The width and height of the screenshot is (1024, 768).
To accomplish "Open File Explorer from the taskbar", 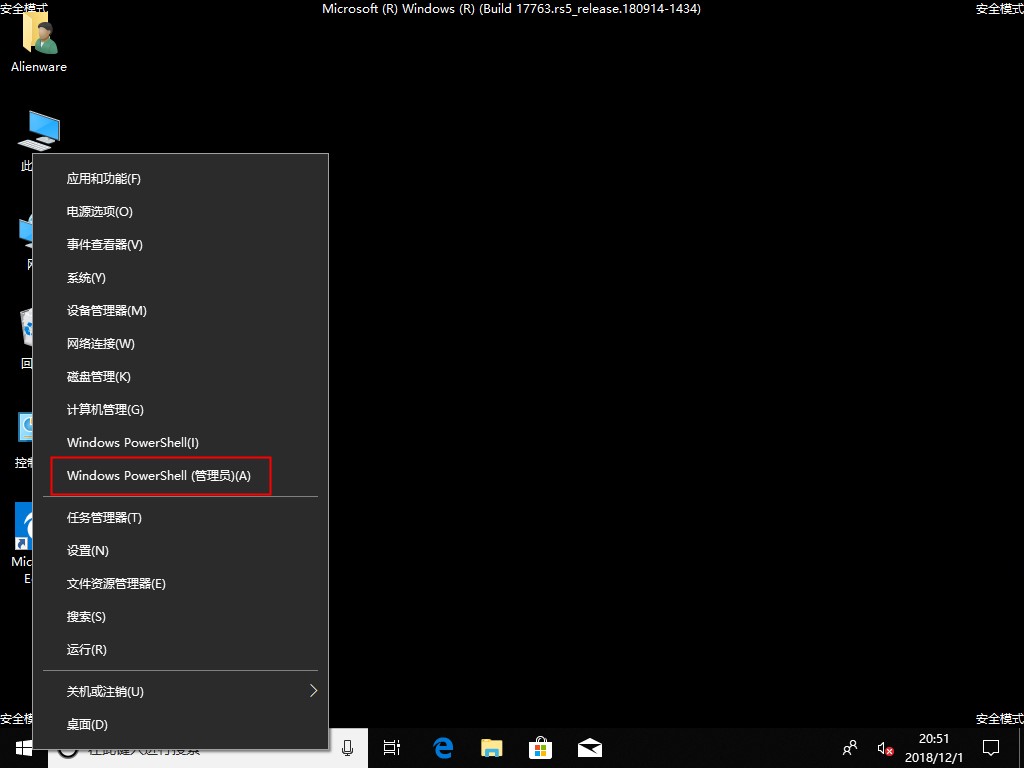I will pos(491,747).
